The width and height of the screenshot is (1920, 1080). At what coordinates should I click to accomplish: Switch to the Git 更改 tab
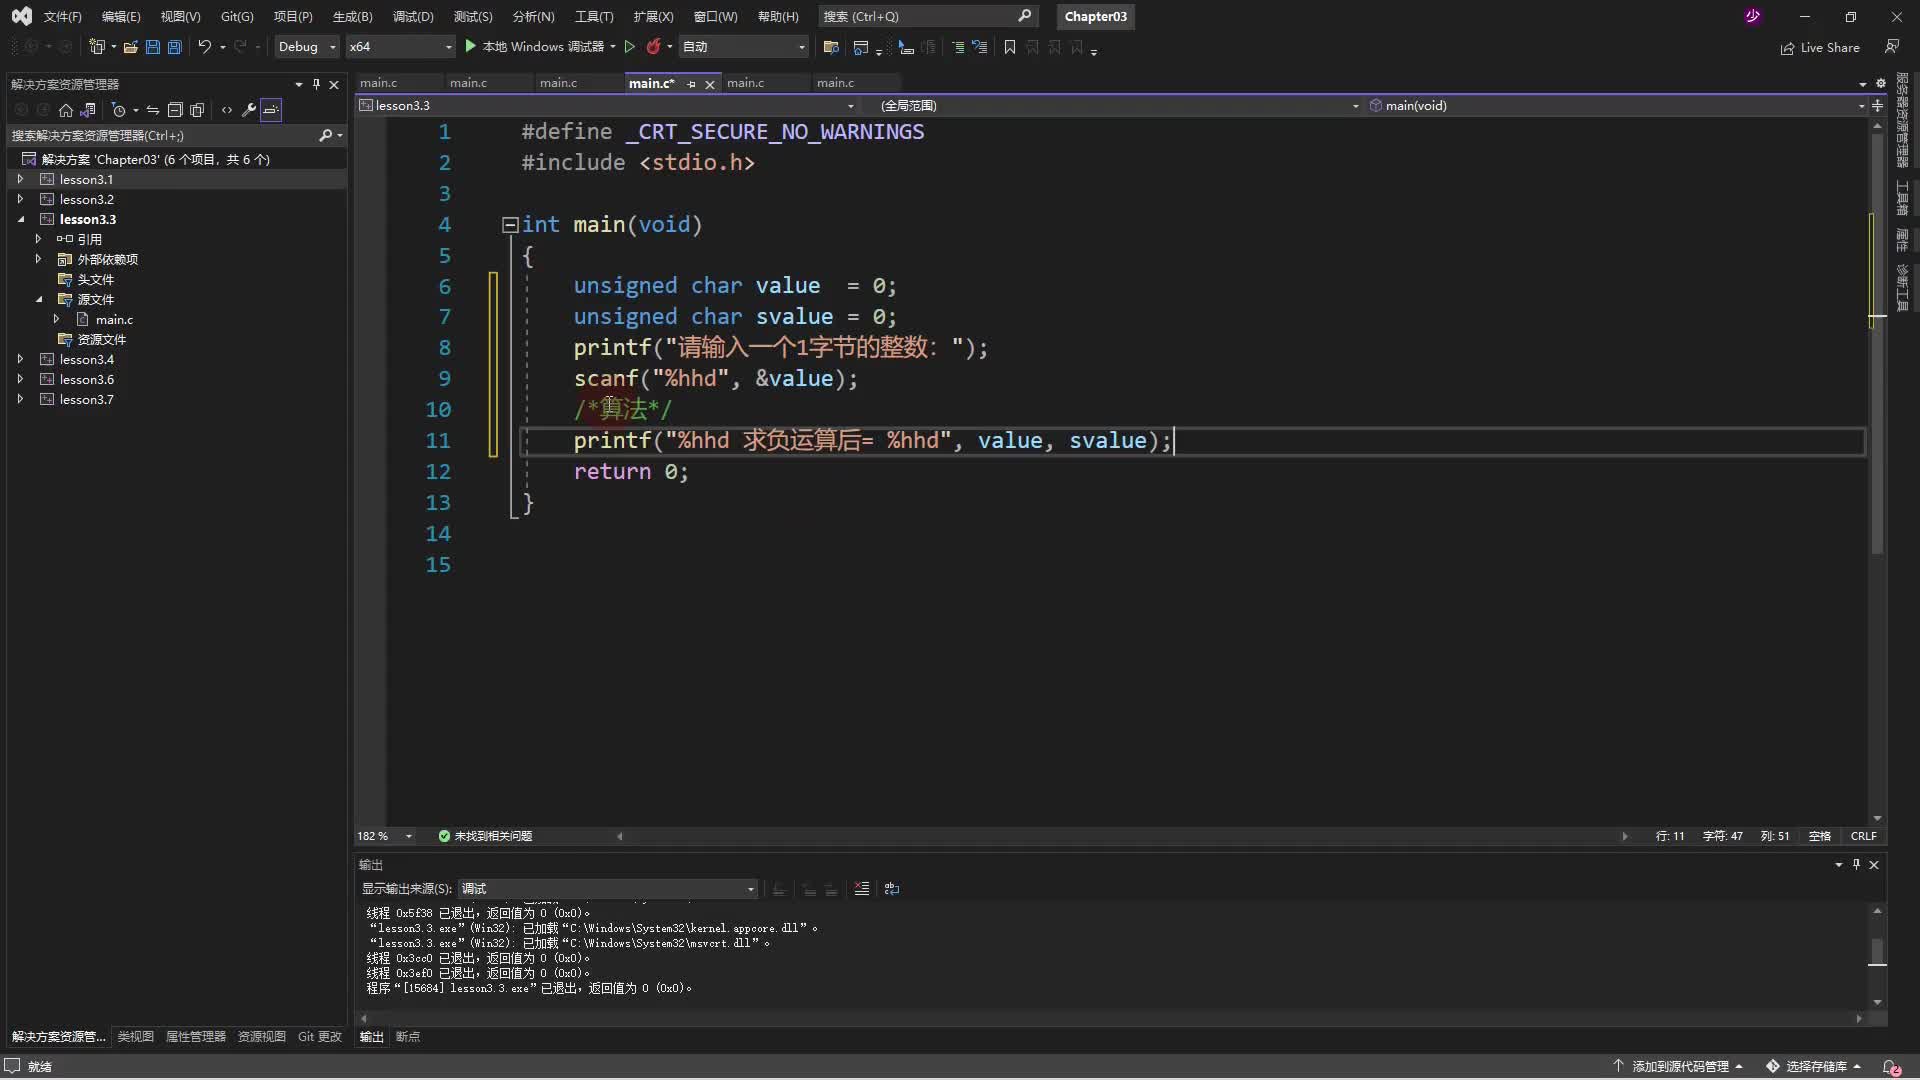[320, 1037]
